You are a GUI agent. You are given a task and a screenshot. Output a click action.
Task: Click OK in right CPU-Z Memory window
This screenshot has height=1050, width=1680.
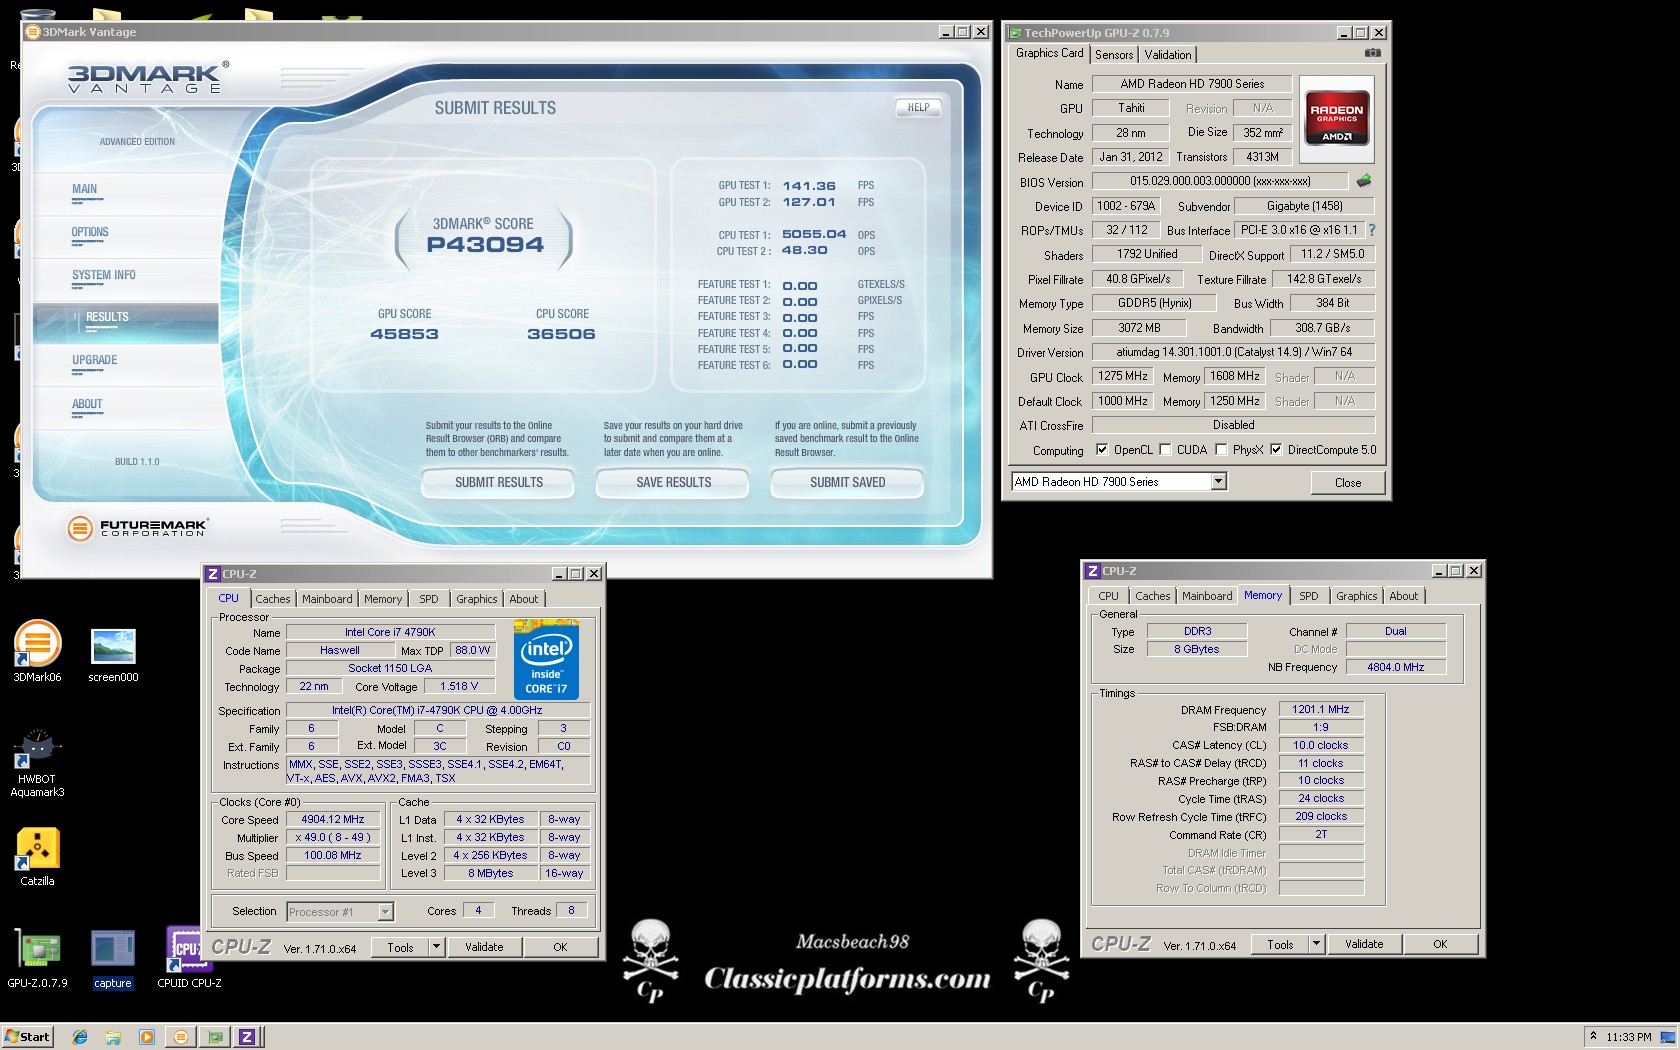[1439, 944]
